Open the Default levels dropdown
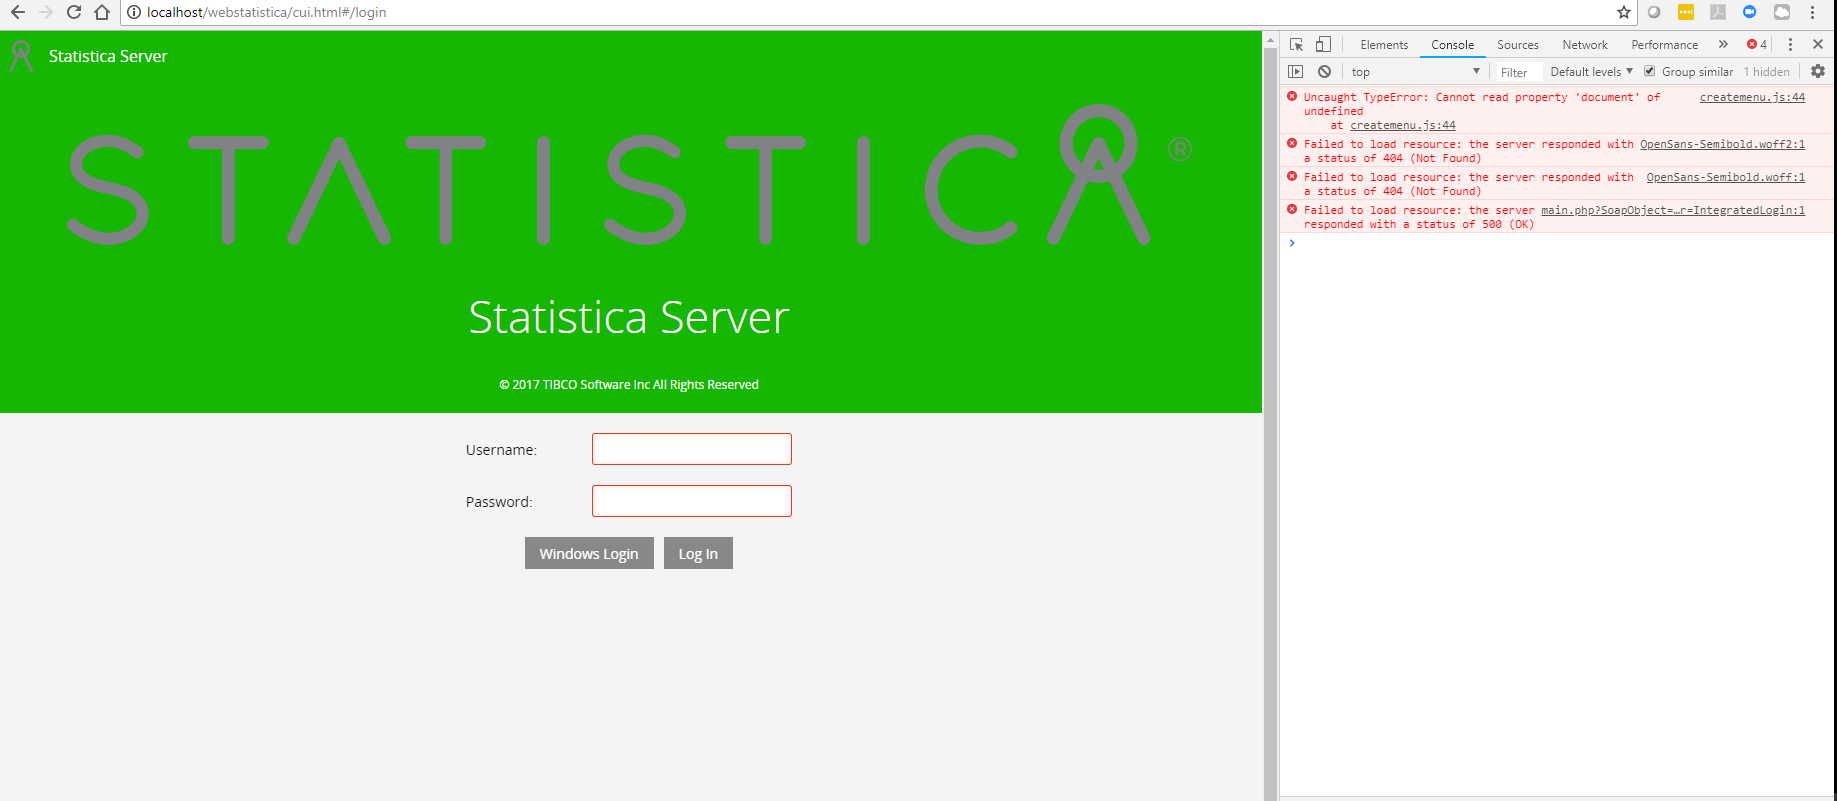Screen dimensions: 1837x801 [x=1591, y=71]
